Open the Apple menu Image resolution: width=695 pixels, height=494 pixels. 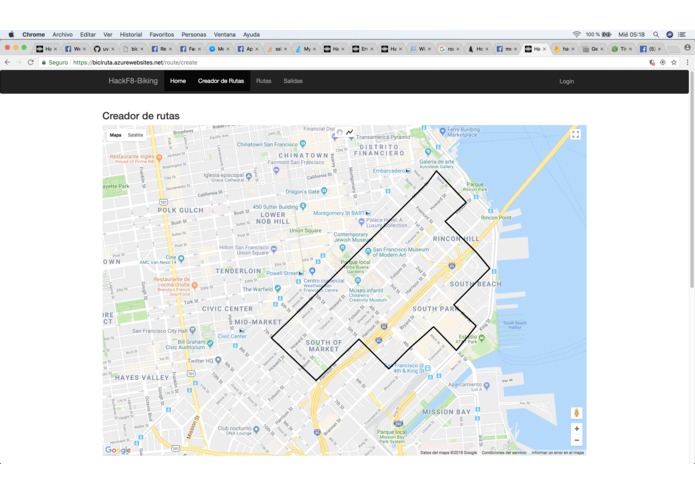click(12, 35)
